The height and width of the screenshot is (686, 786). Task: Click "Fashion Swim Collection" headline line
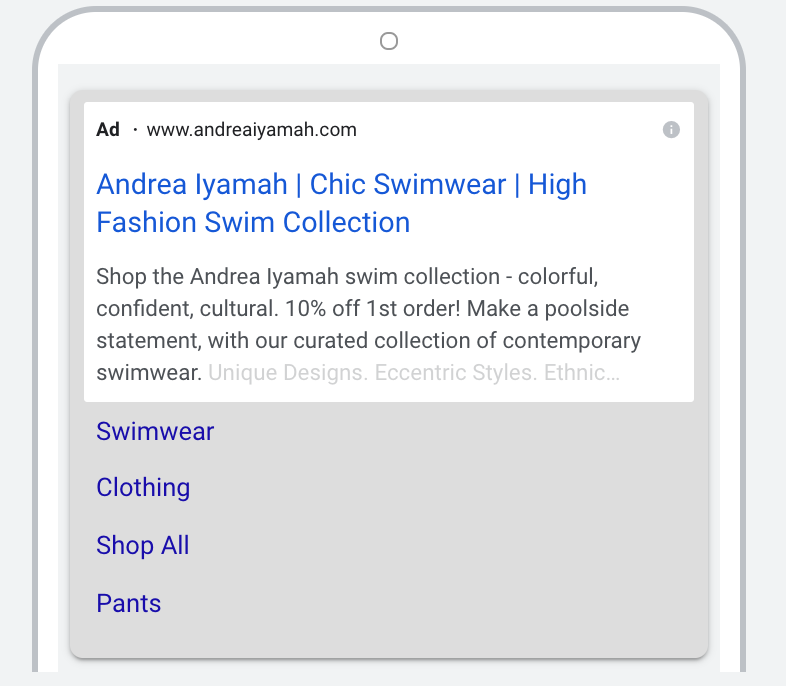pyautogui.click(x=253, y=222)
